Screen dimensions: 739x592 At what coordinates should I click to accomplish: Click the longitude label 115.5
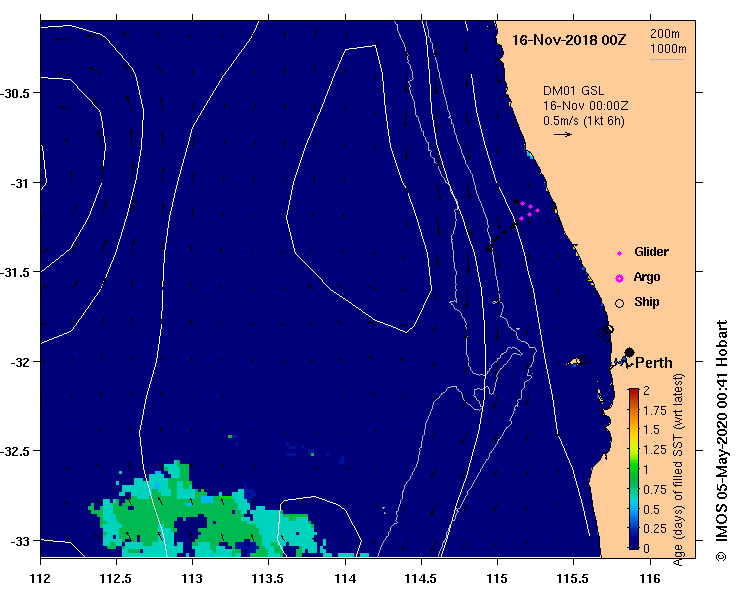[x=574, y=578]
